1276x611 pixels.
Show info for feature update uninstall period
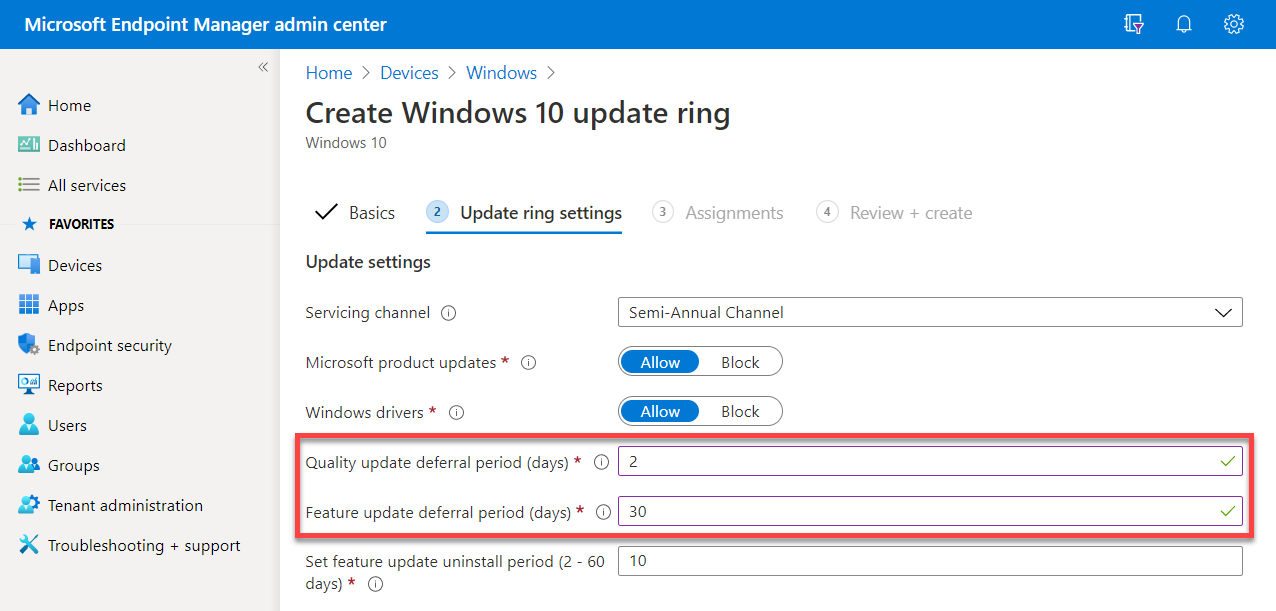coord(376,584)
